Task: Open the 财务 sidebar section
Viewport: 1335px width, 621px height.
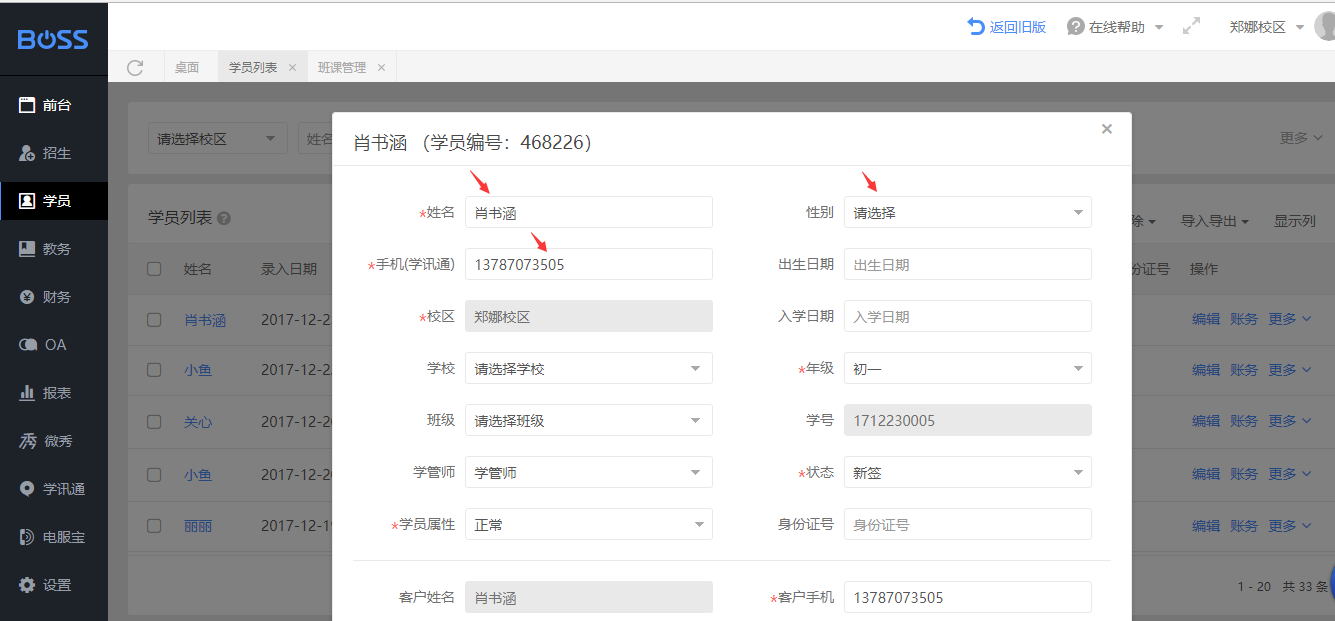Action: (54, 297)
